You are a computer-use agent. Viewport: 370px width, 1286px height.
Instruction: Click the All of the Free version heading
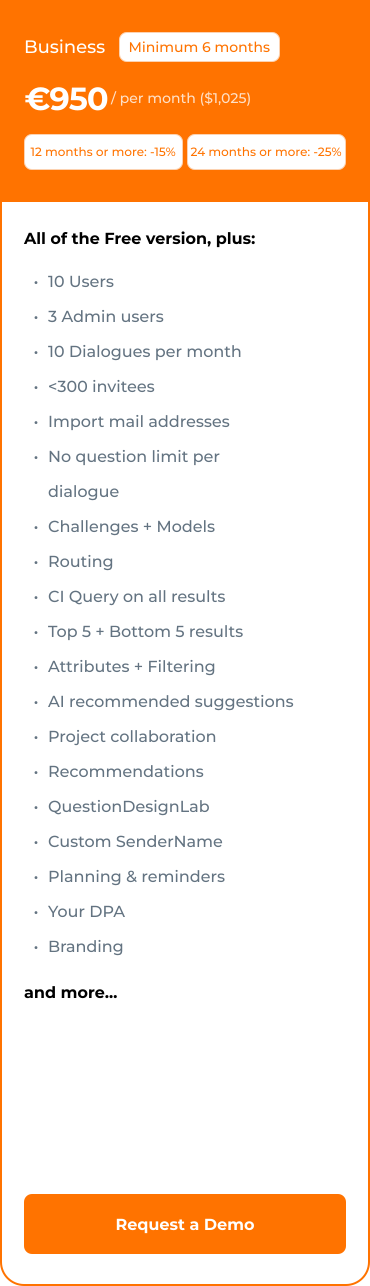tap(140, 238)
